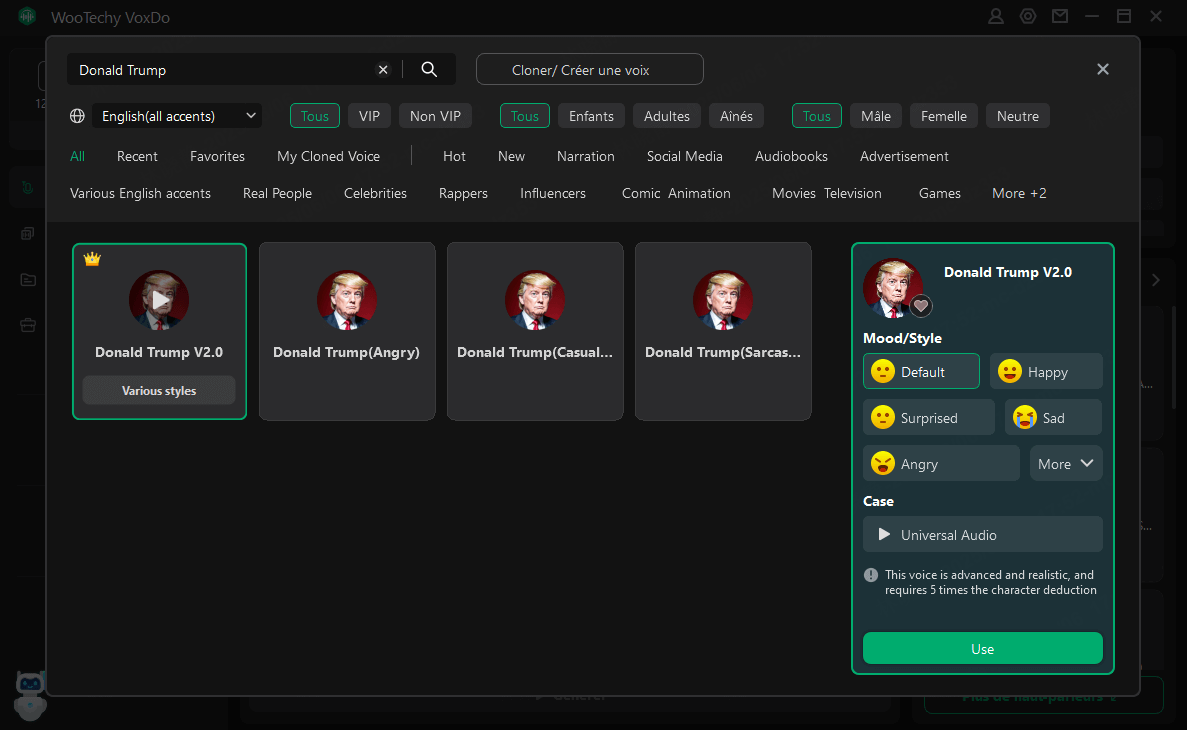Open the folder icon in left sidebar
The width and height of the screenshot is (1187, 730).
(x=28, y=279)
